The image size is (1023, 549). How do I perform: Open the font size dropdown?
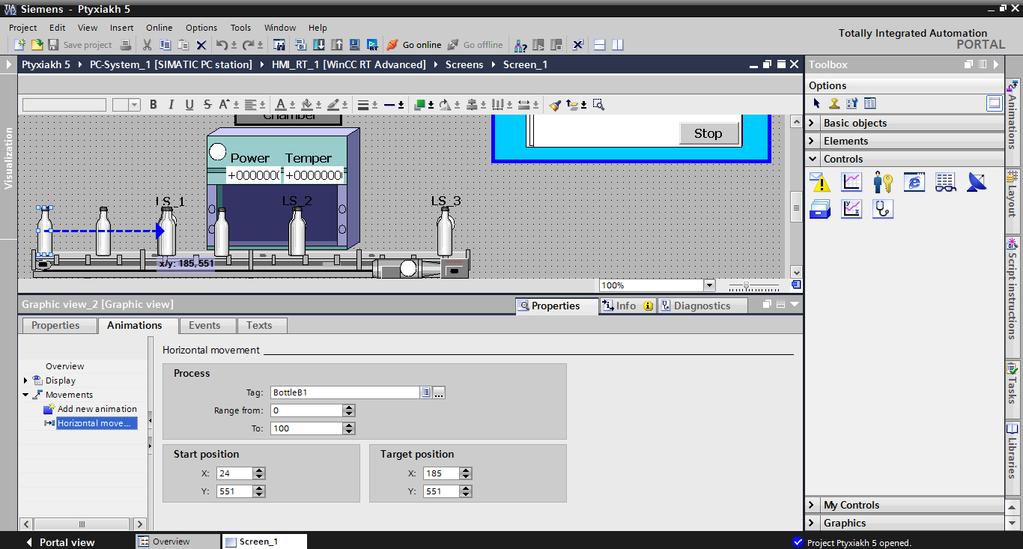tap(134, 104)
